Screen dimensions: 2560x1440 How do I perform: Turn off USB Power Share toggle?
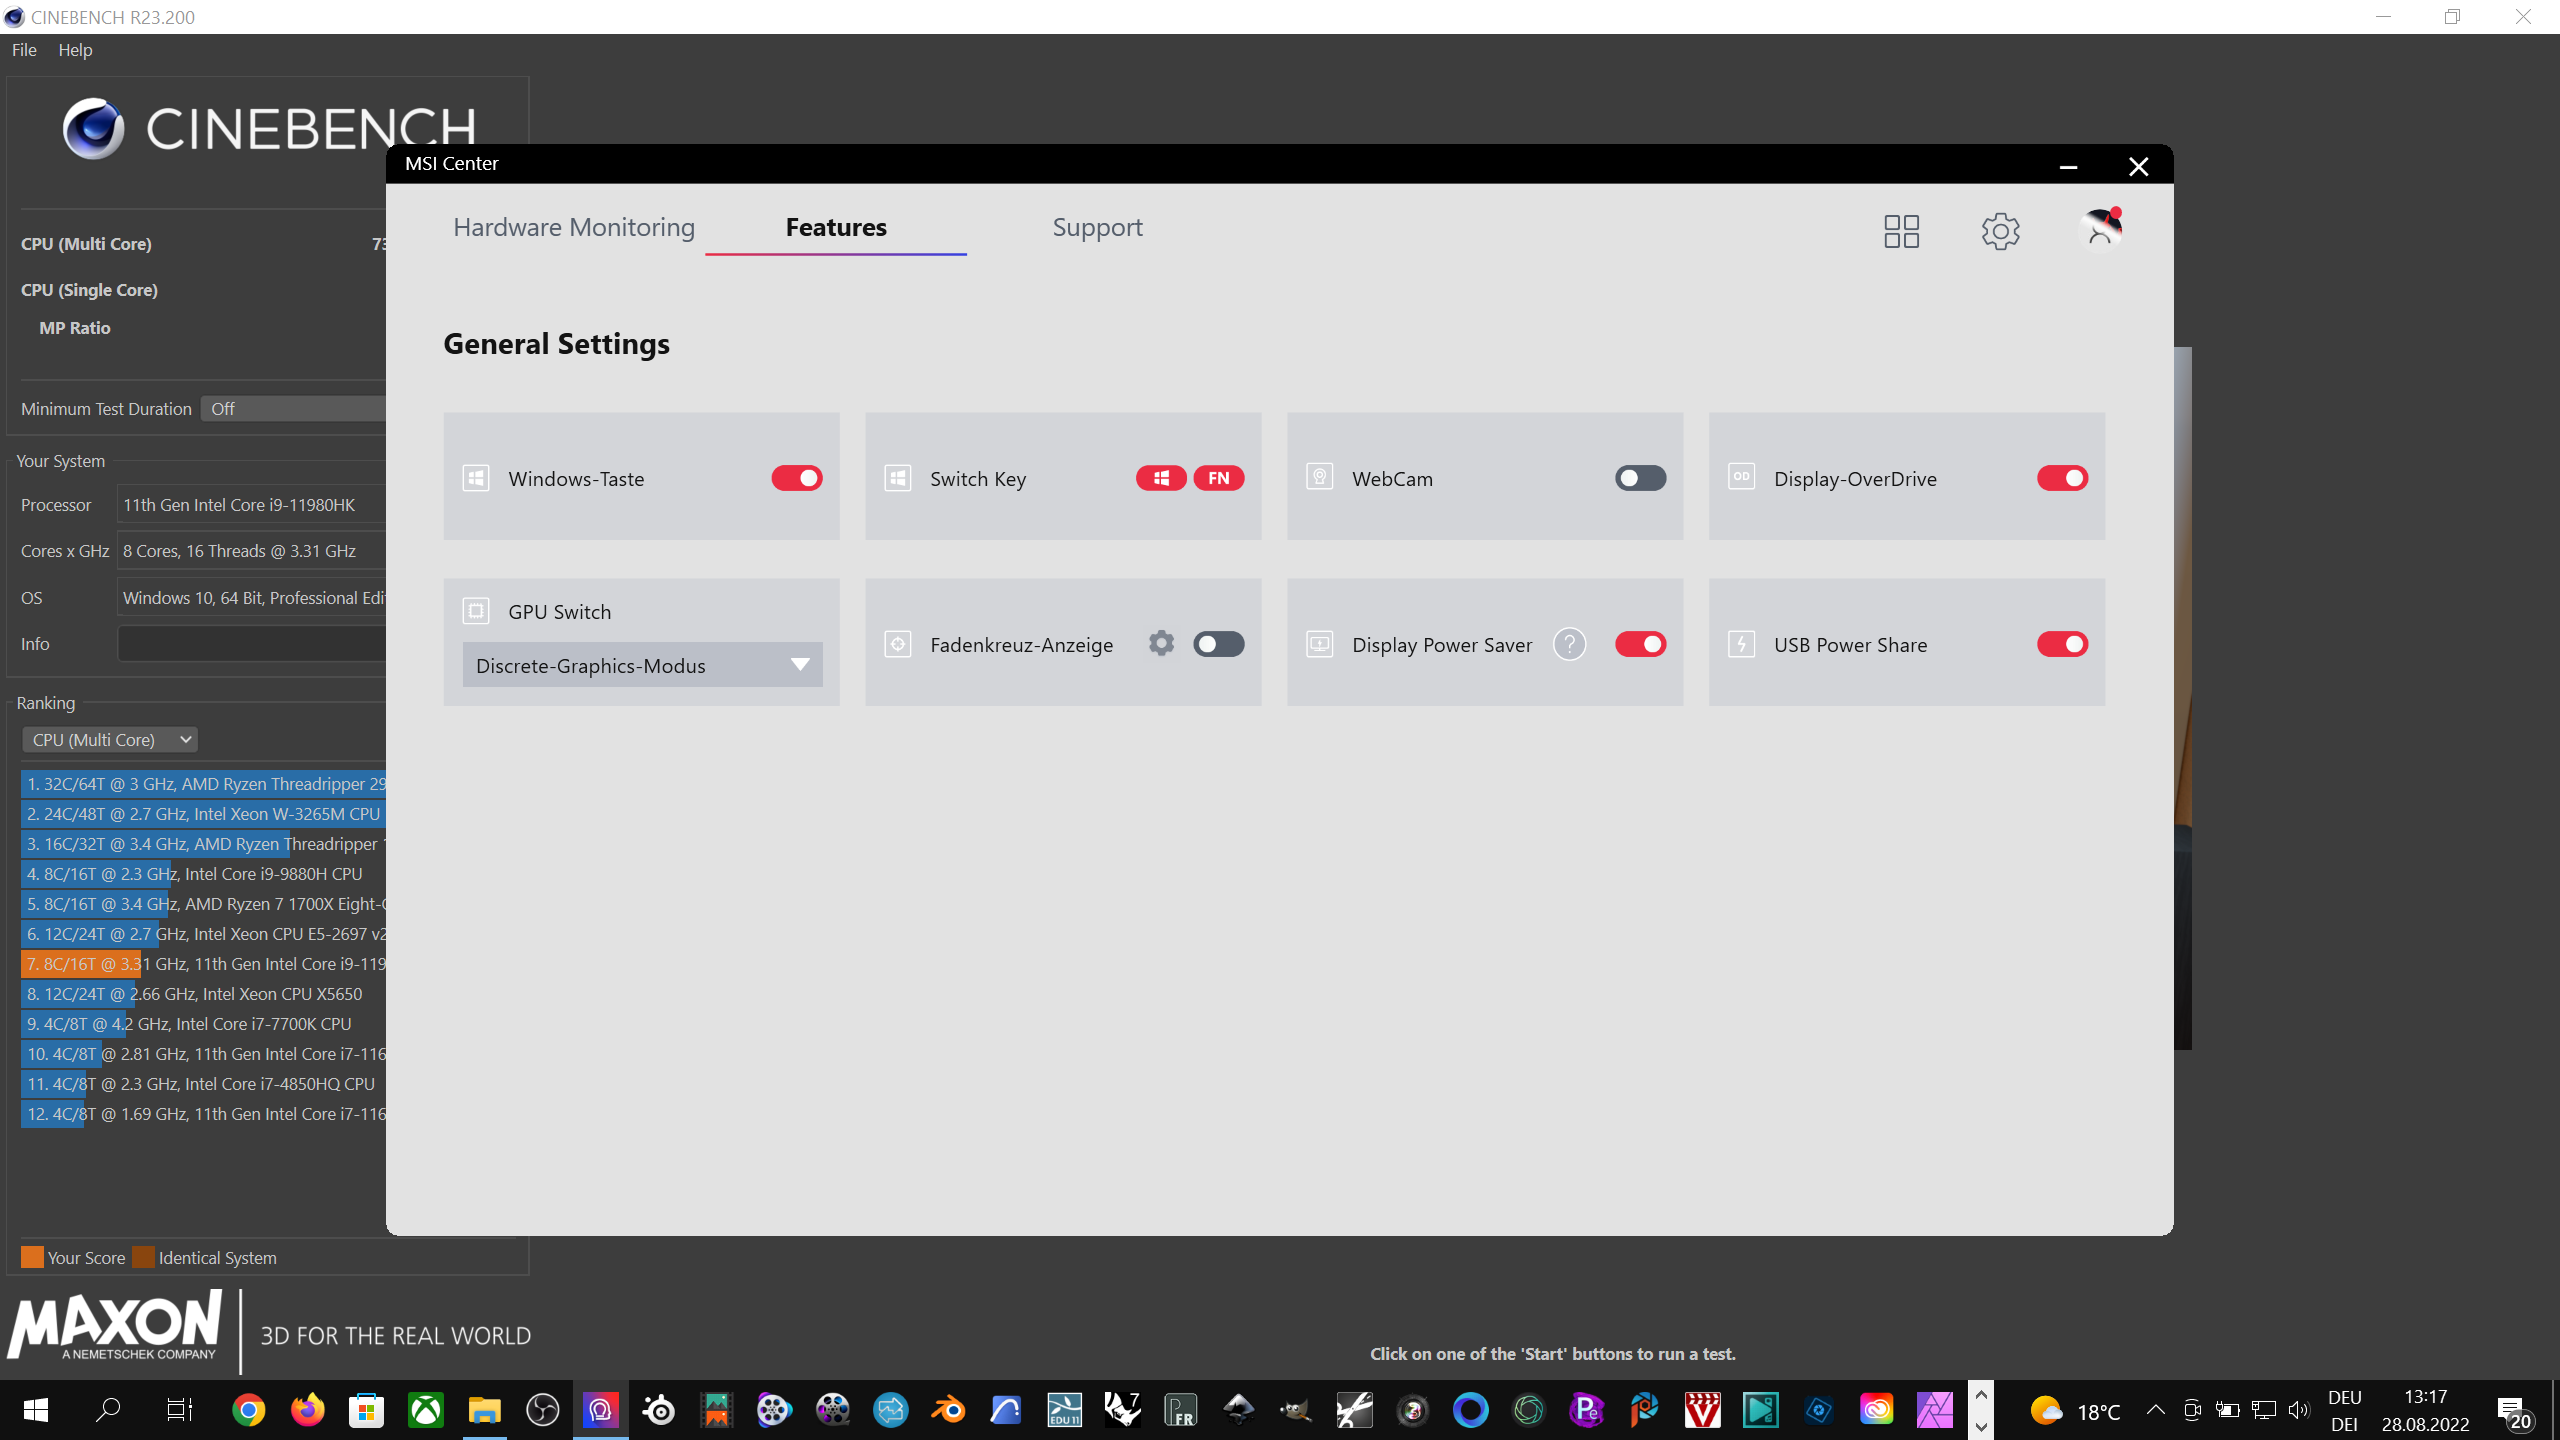2062,644
